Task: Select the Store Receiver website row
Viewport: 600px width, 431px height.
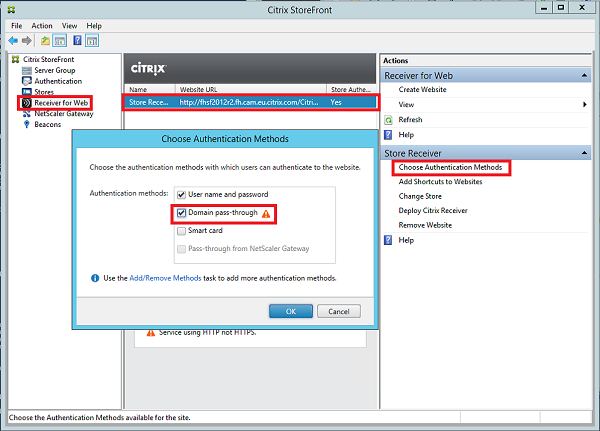Action: pyautogui.click(x=250, y=102)
